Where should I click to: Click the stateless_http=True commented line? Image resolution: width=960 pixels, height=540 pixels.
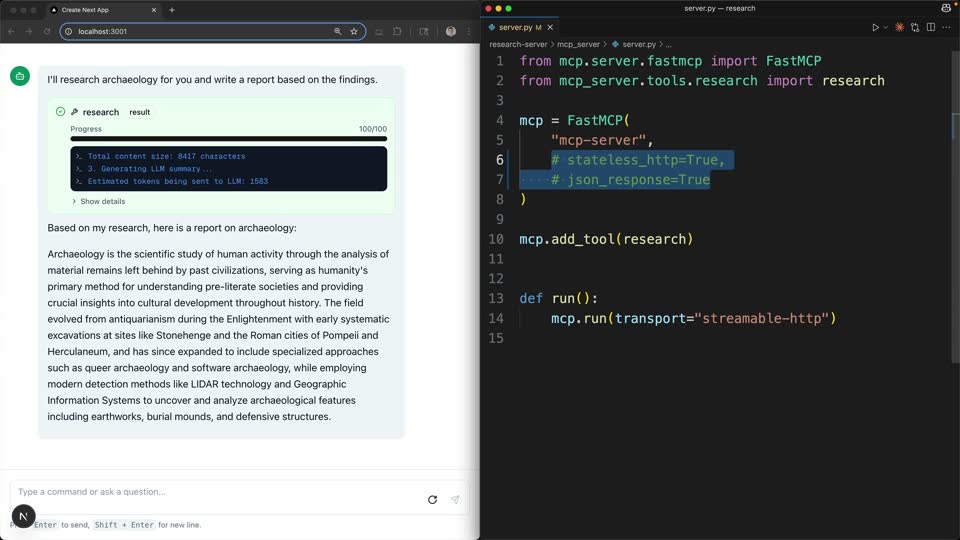click(x=638, y=160)
